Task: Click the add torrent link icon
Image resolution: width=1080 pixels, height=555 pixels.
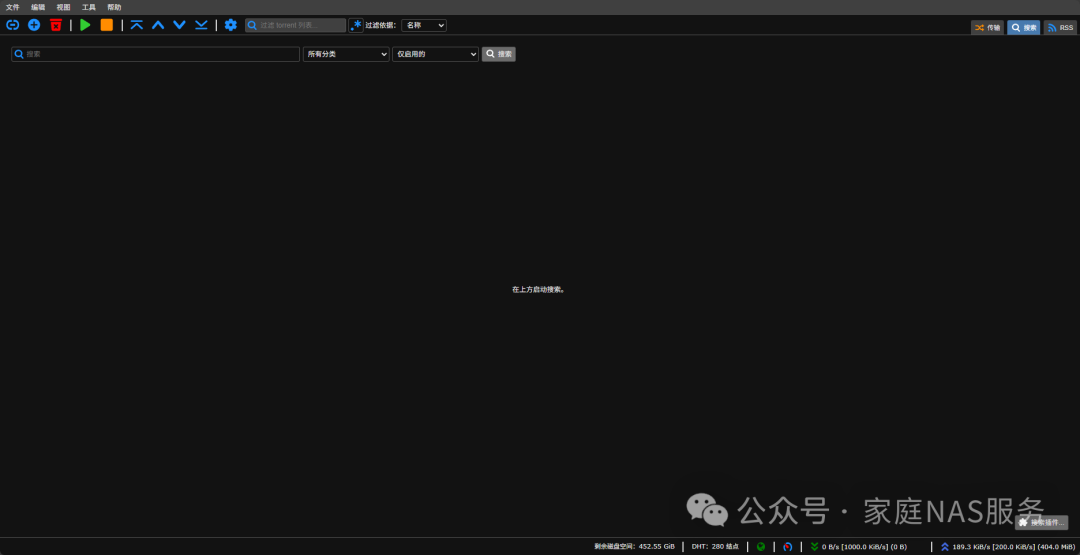Action: click(x=12, y=25)
